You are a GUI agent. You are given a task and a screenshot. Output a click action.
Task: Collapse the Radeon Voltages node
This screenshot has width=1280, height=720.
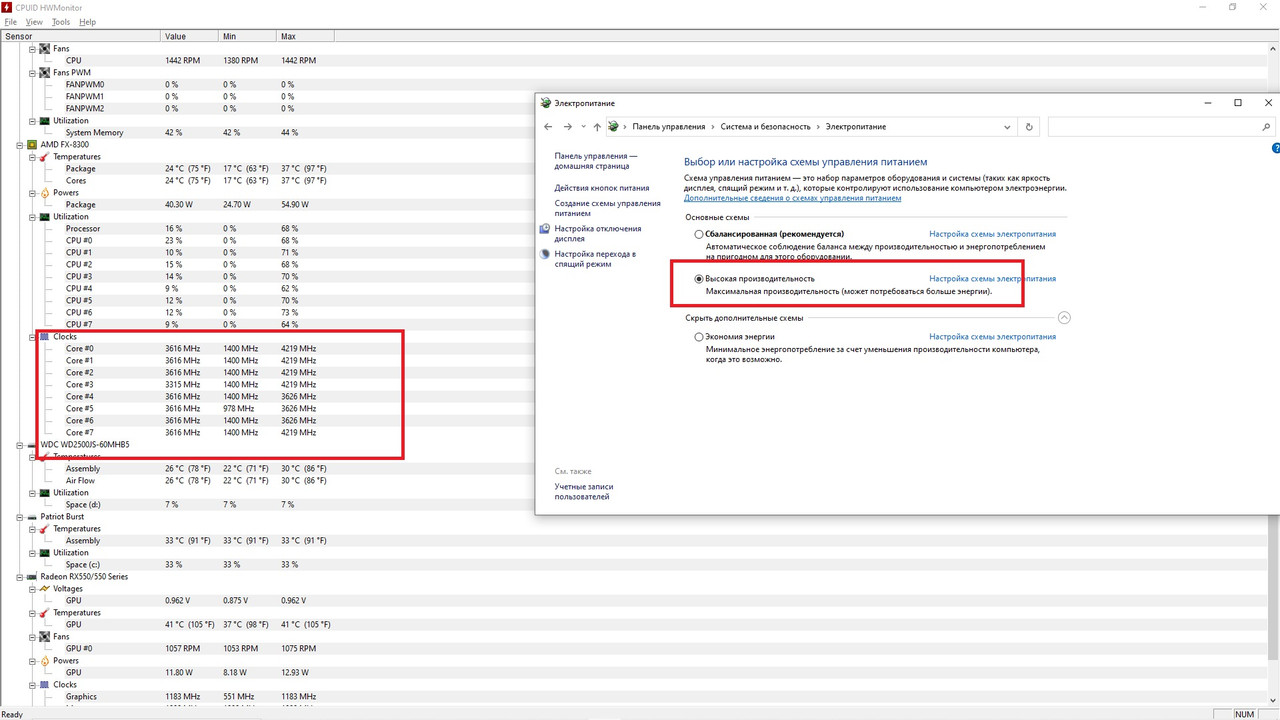32,588
